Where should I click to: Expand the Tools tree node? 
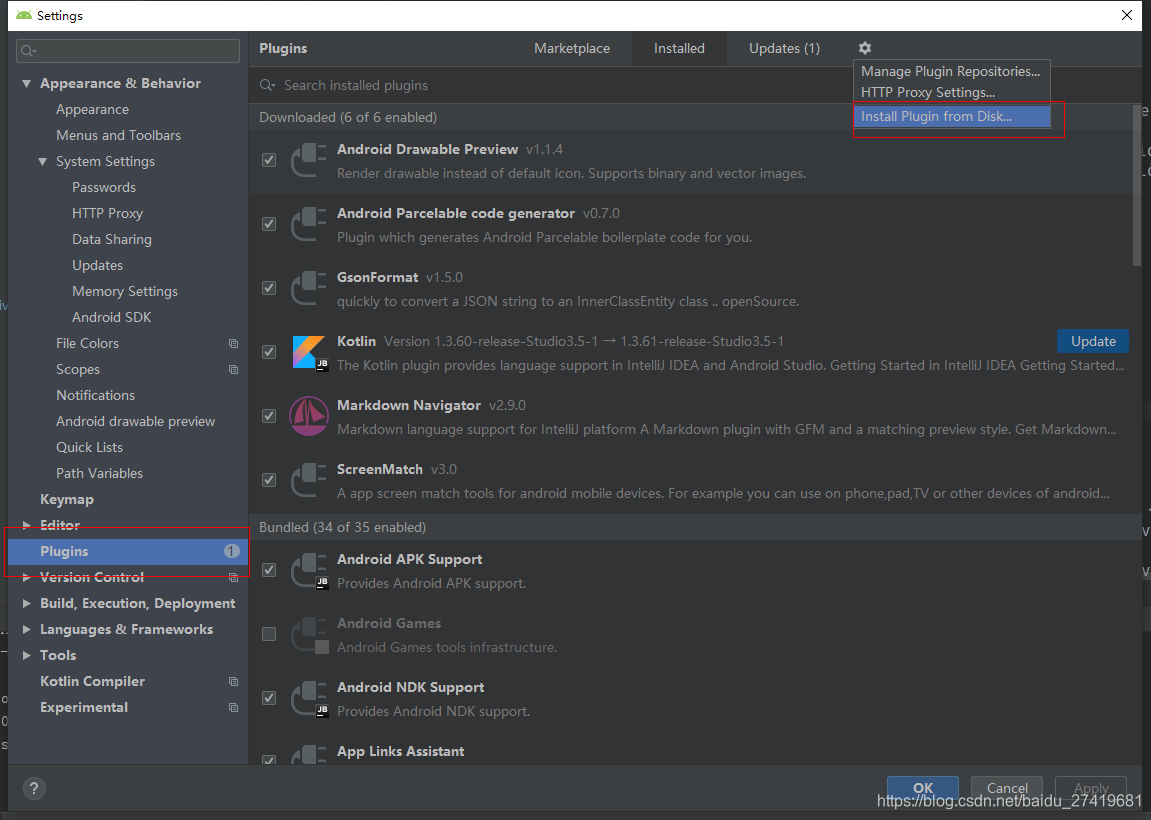[x=26, y=656]
